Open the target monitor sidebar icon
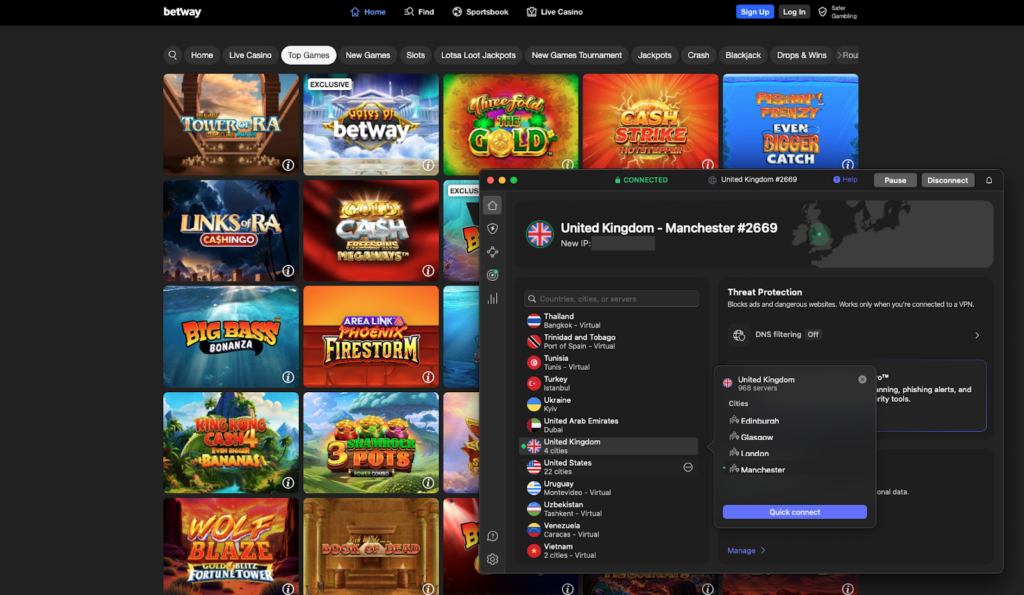Viewport: 1024px width, 595px height. click(x=492, y=275)
